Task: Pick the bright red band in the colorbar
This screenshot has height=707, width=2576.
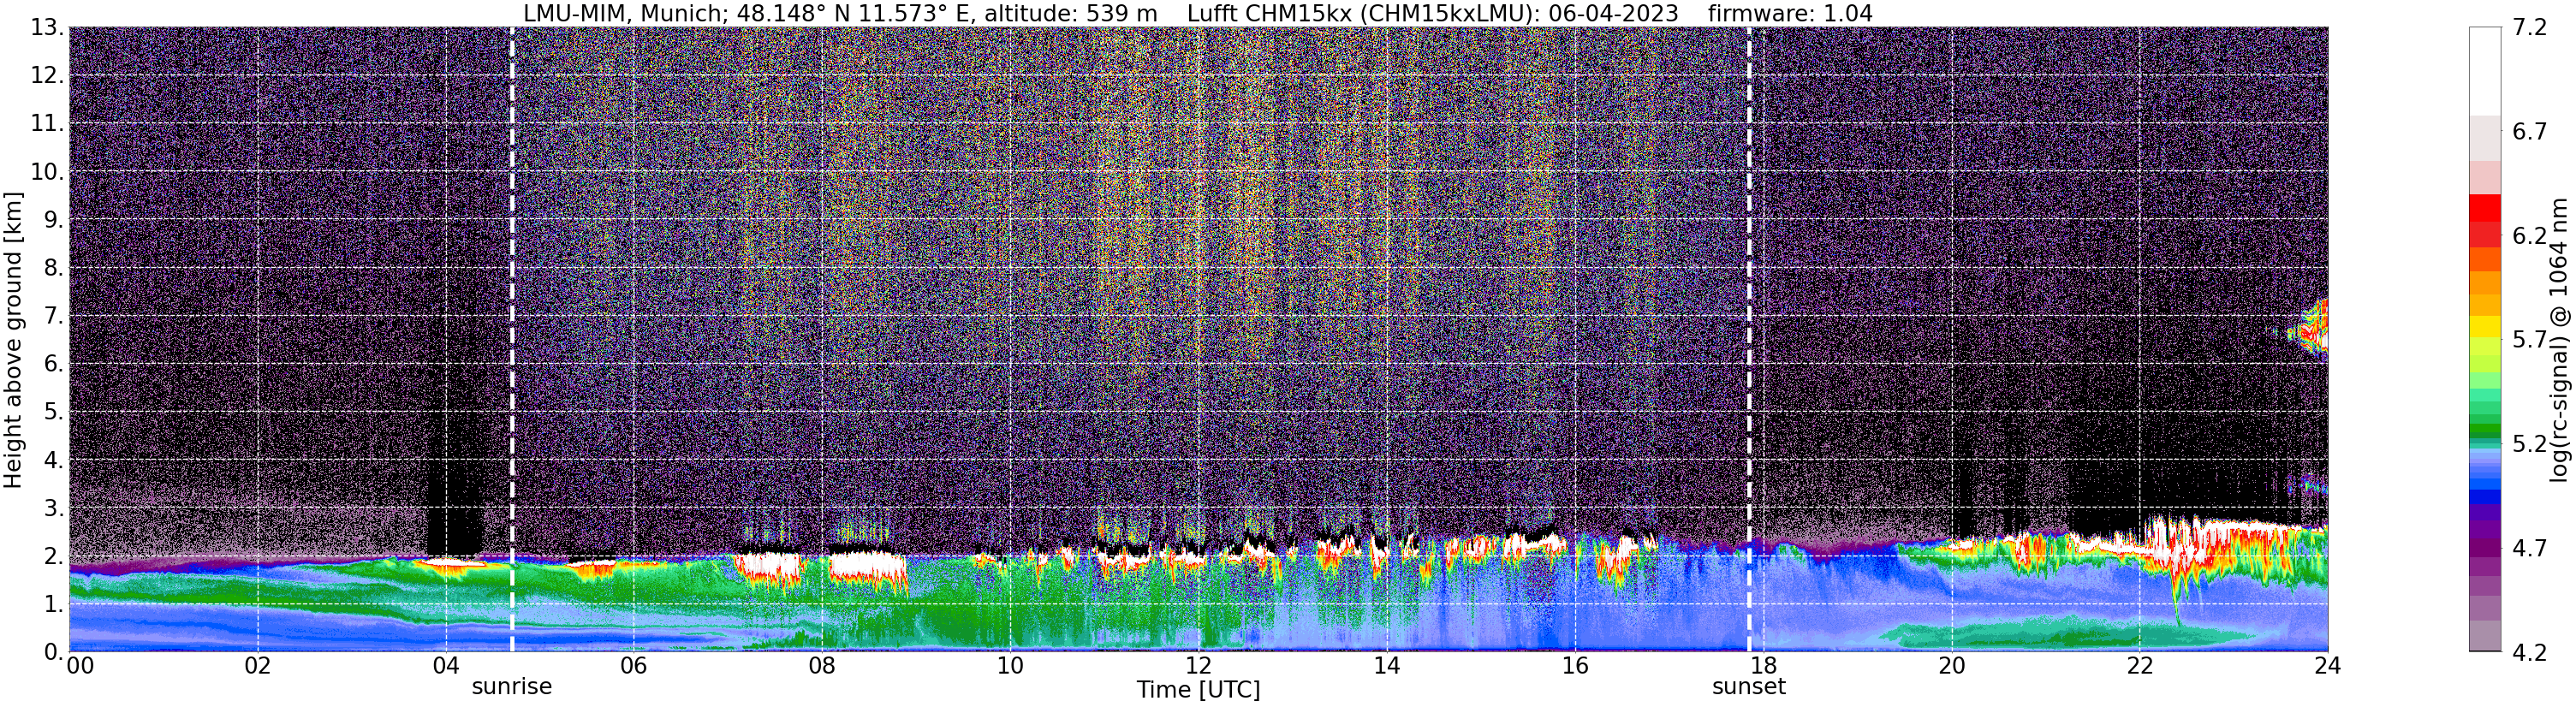Action: 2484,207
